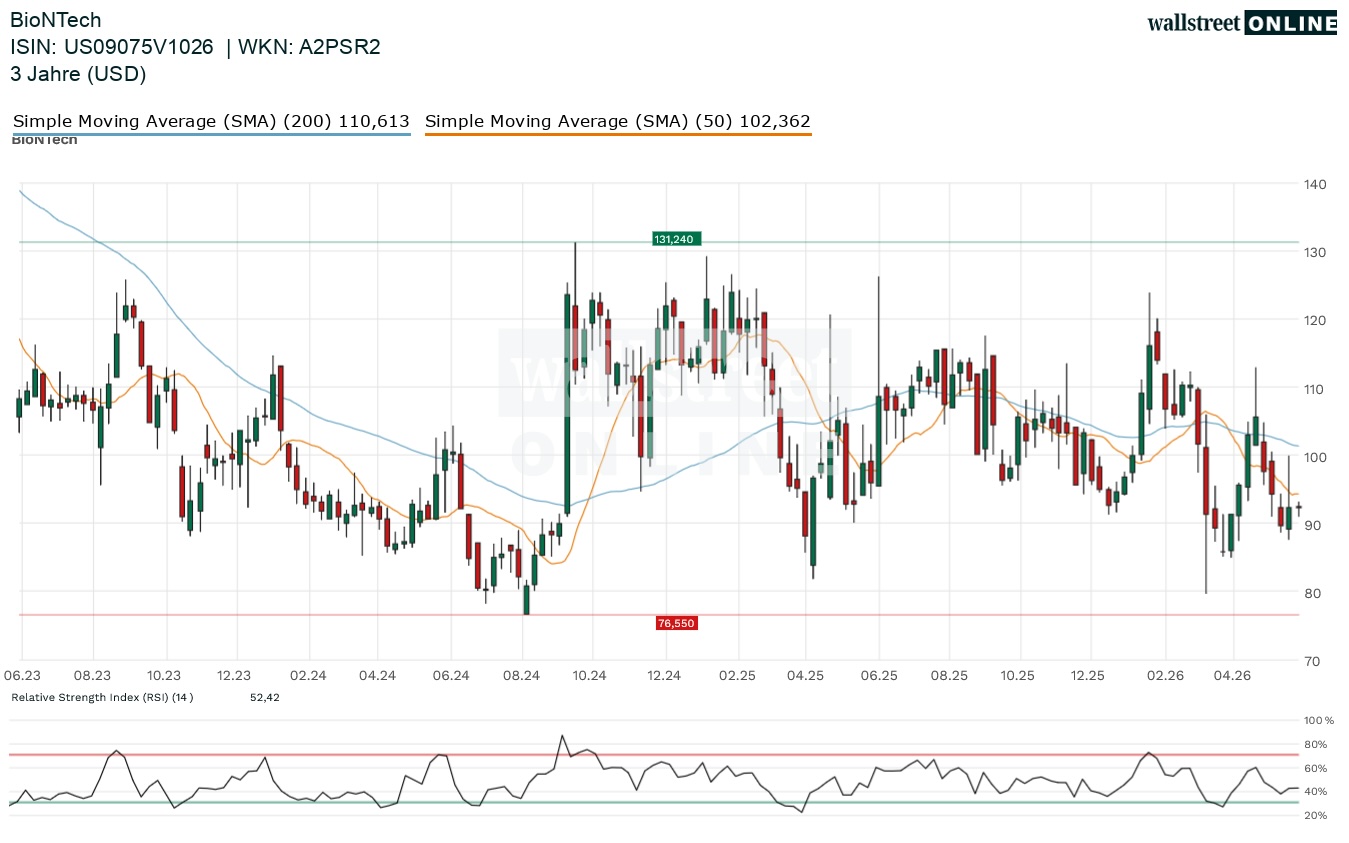Click the ISIN US09075V1026 text
The image size is (1349, 843).
112,47
